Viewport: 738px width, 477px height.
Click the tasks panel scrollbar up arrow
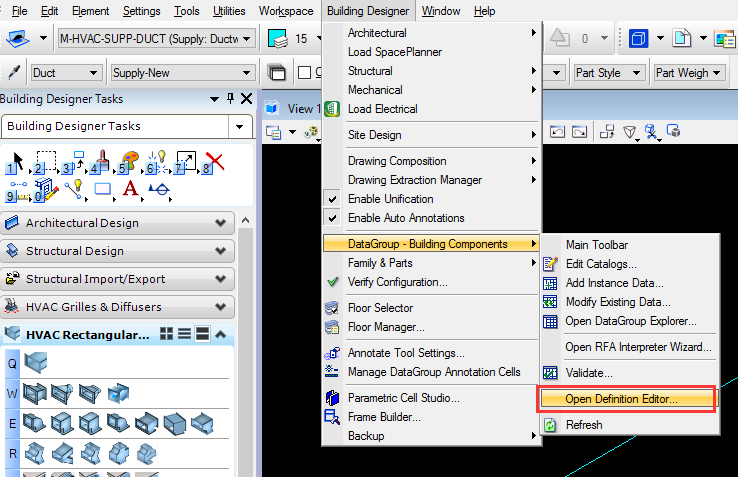point(245,220)
